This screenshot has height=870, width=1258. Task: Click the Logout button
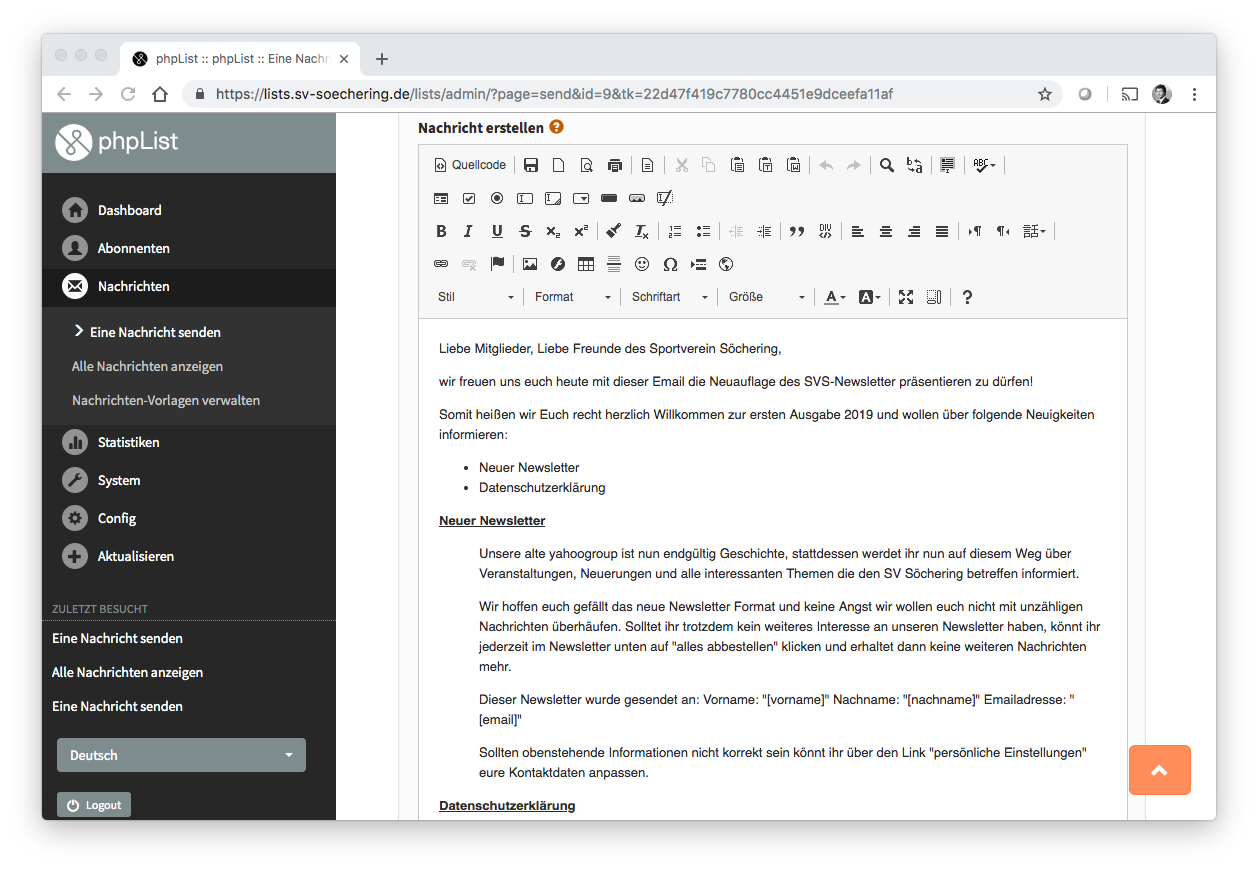point(94,805)
